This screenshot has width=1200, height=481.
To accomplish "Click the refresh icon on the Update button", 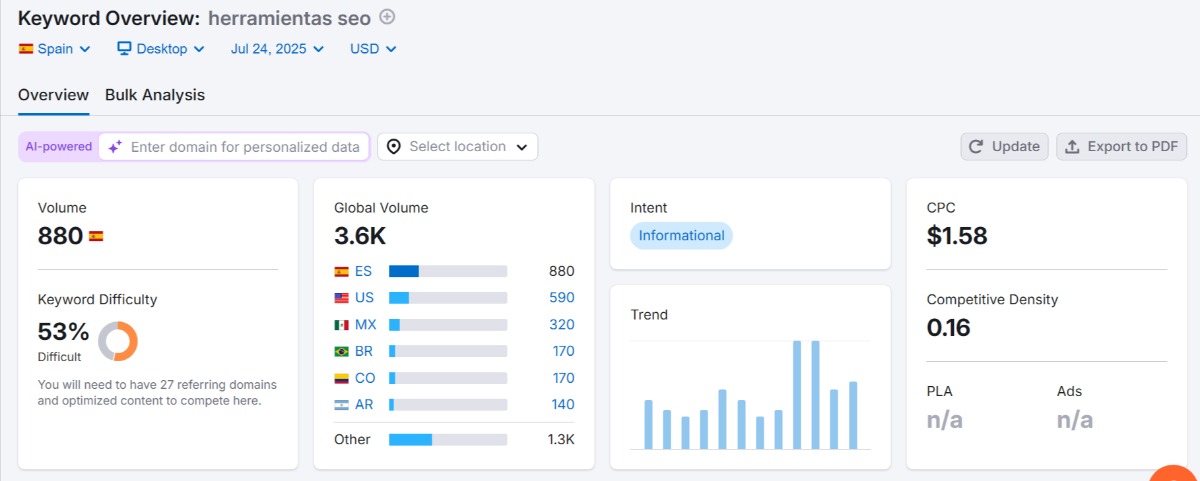I will click(977, 147).
